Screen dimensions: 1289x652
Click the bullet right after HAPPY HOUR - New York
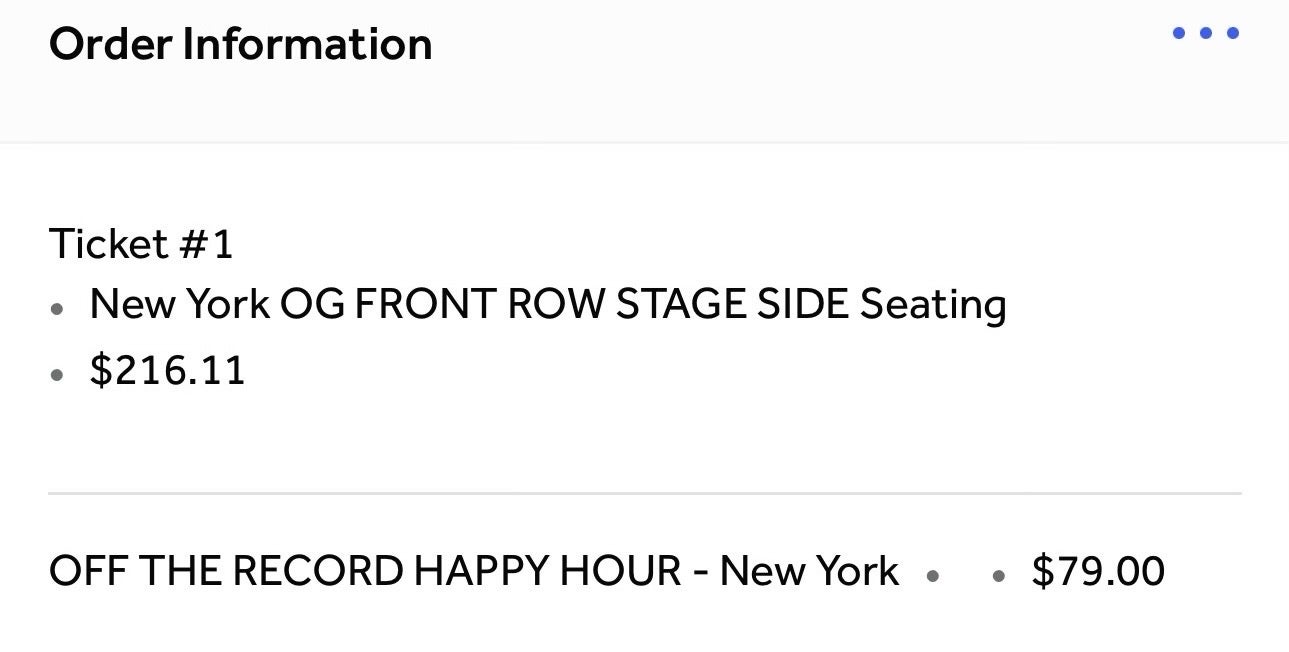(x=933, y=576)
